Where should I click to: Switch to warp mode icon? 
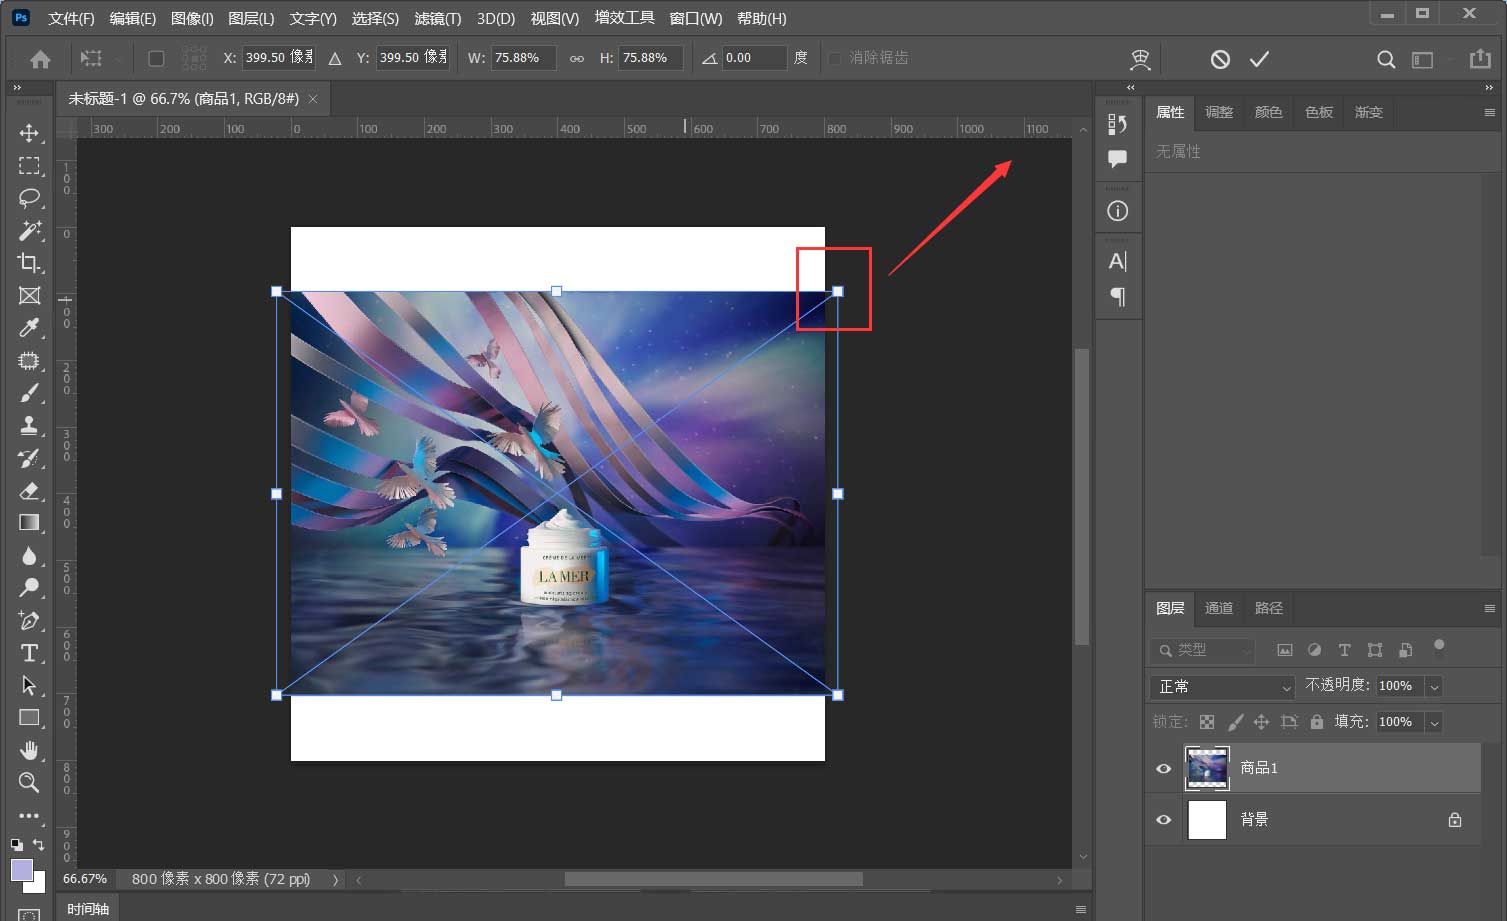pyautogui.click(x=1140, y=59)
